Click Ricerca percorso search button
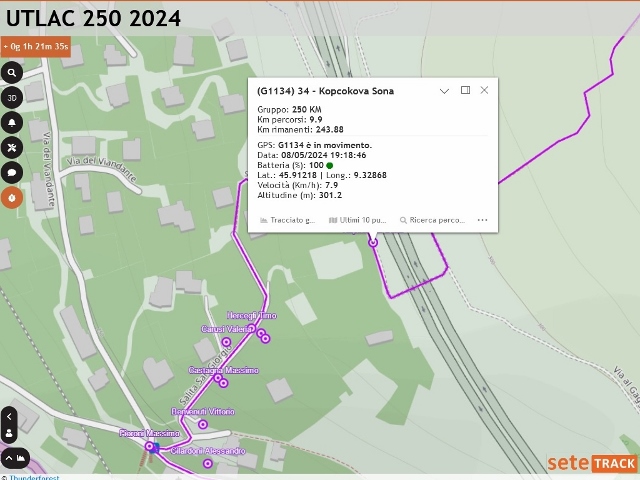This screenshot has height=480, width=640. pos(432,220)
